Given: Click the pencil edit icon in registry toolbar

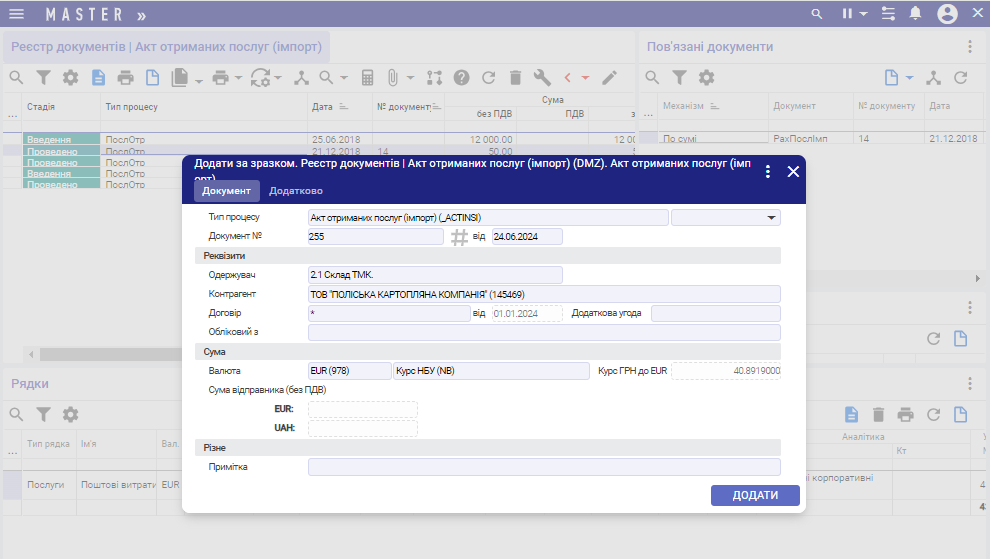Looking at the screenshot, I should tap(609, 78).
